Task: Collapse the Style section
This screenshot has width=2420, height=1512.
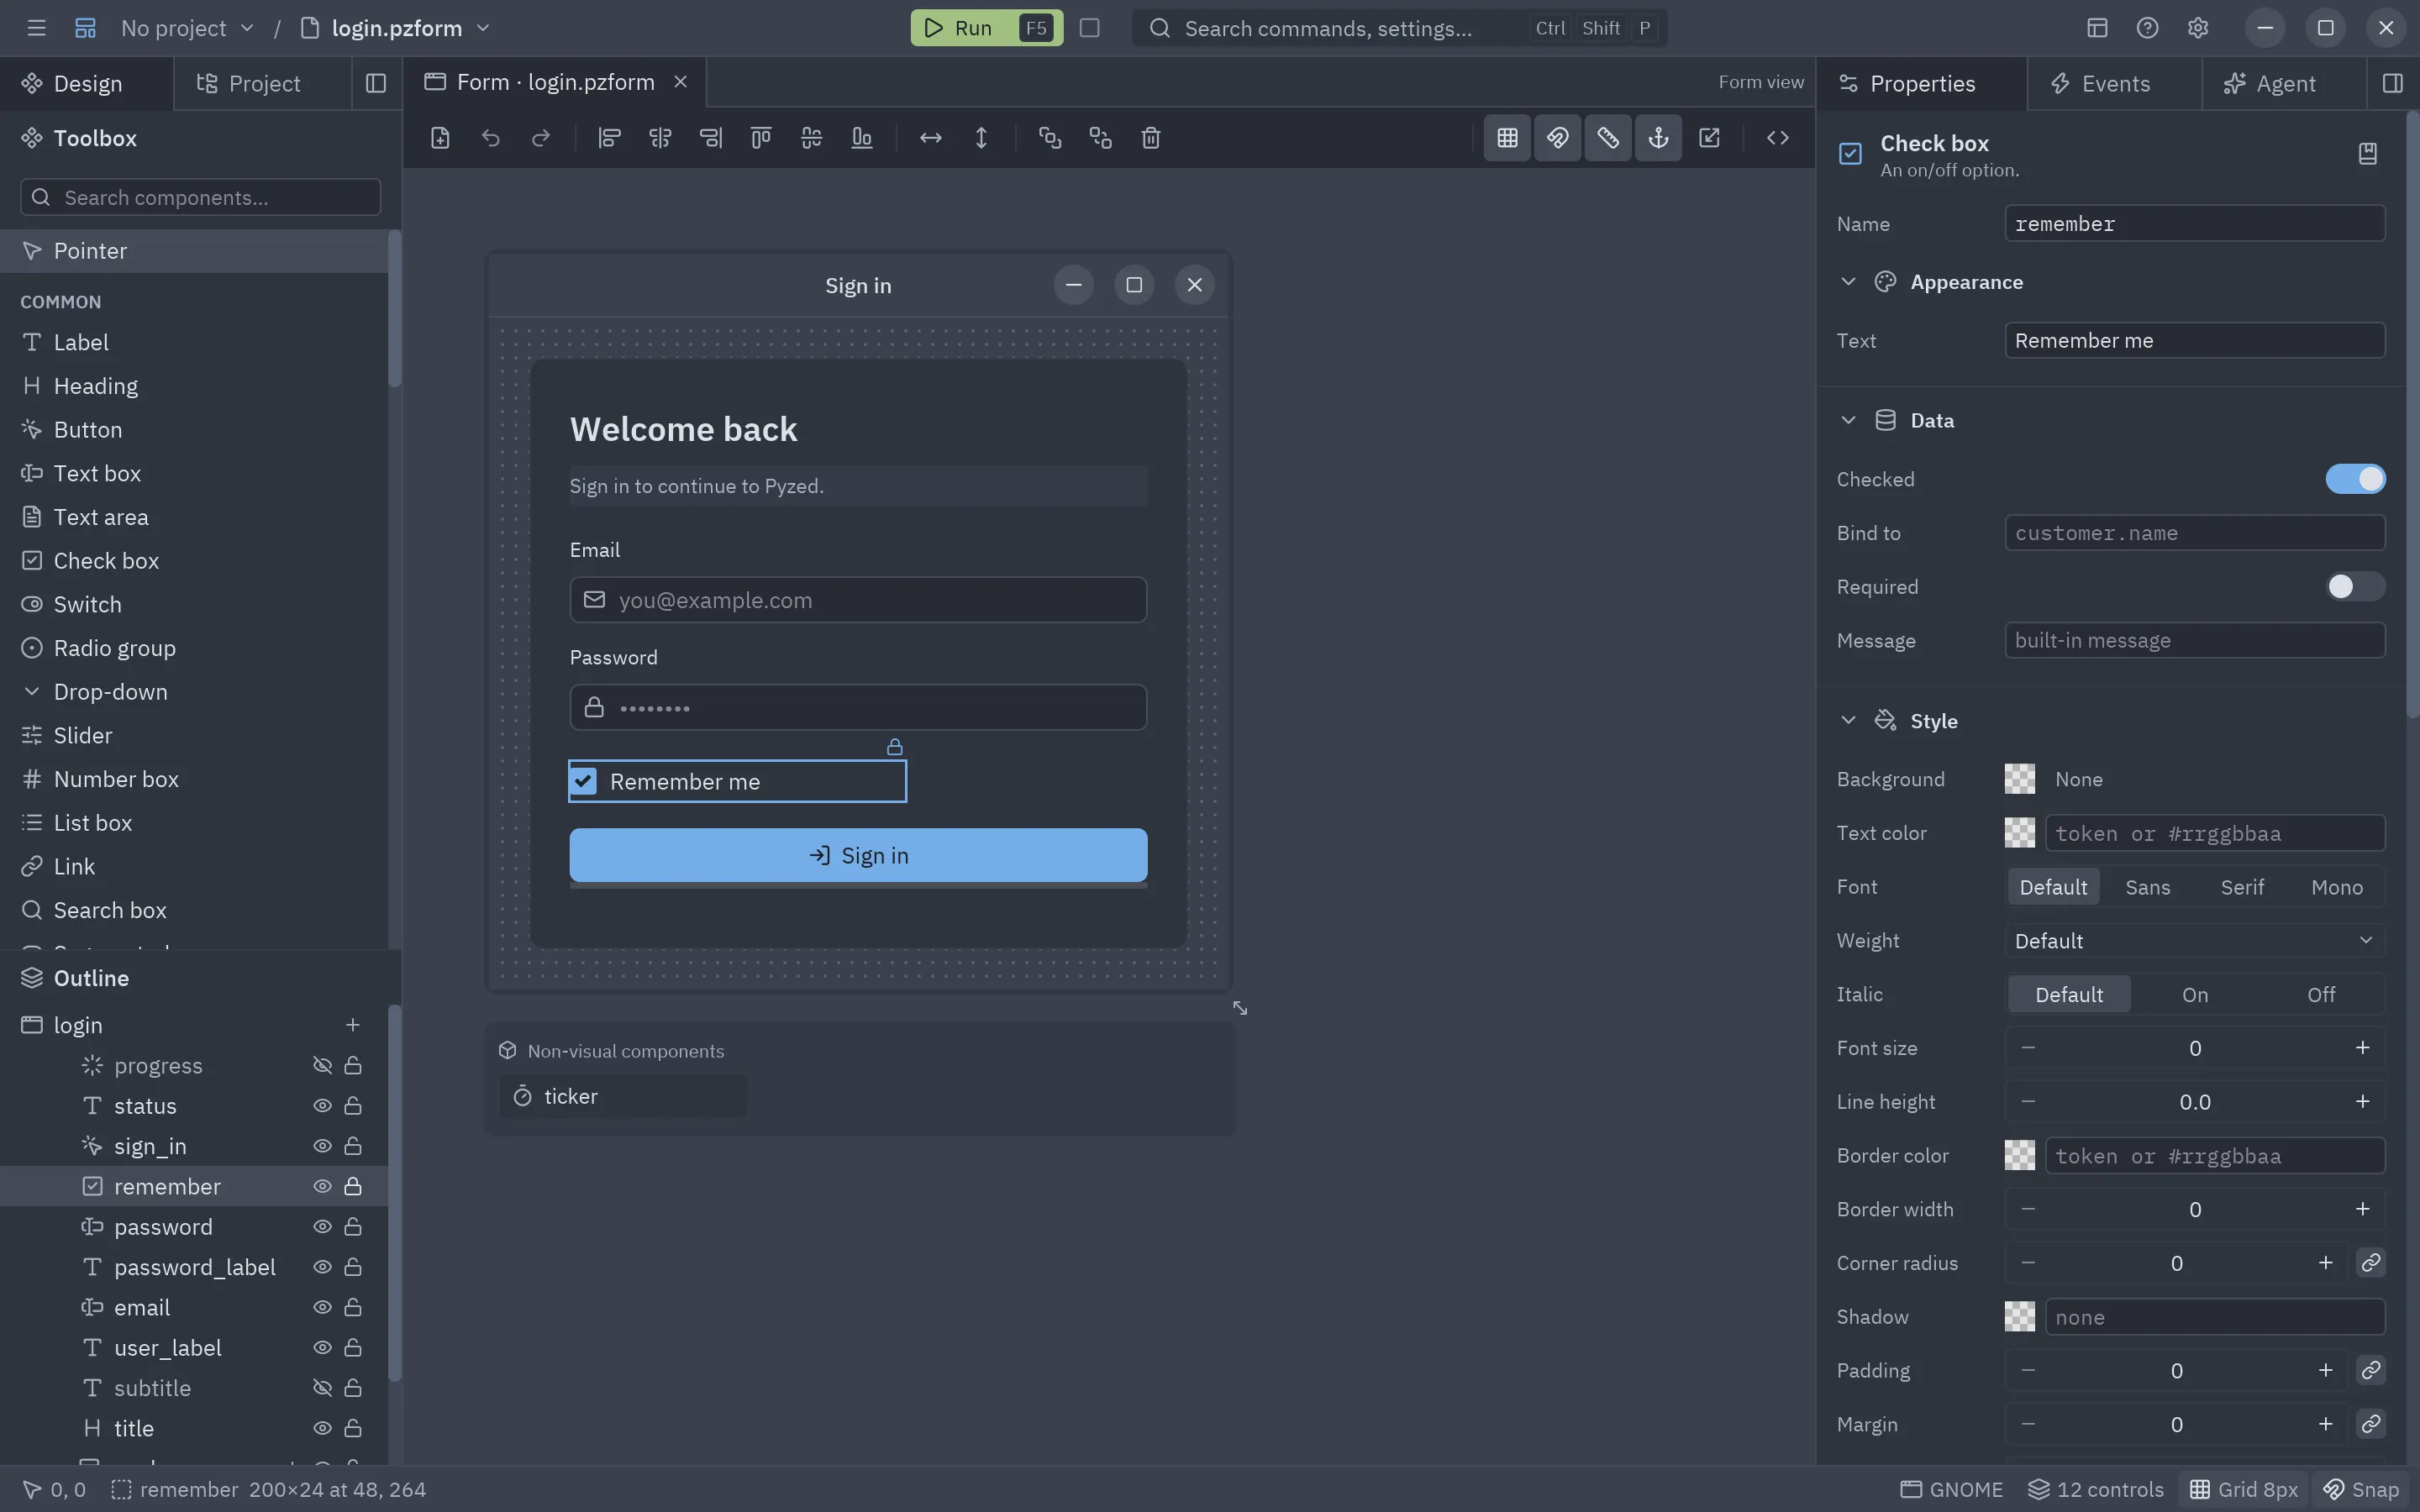Action: pos(1848,721)
